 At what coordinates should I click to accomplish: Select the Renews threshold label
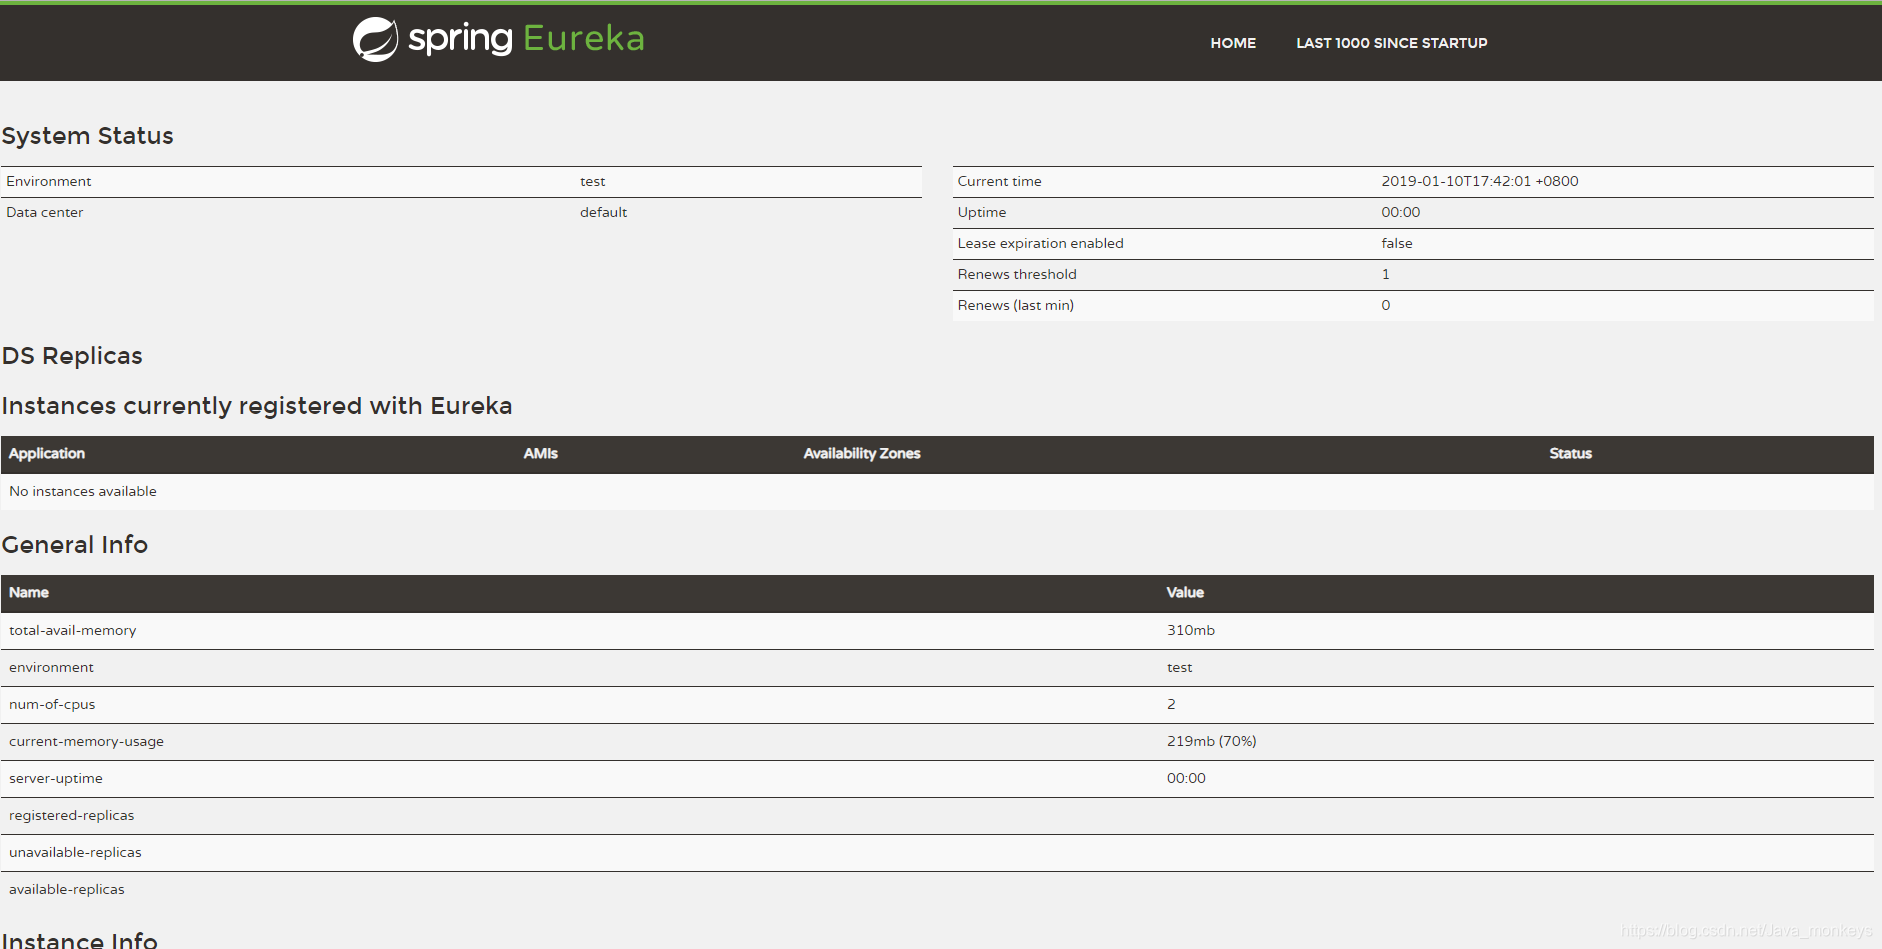pyautogui.click(x=1017, y=274)
